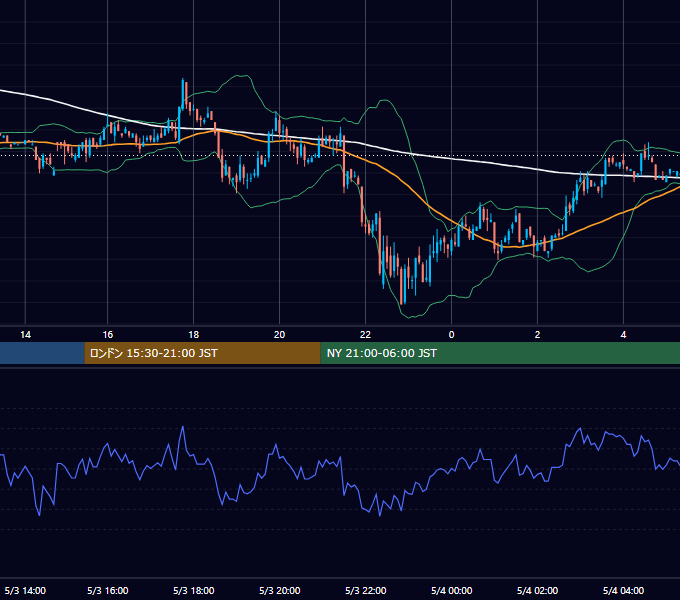Click the NY 21:00-06:00 JST session bar
680x600 pixels.
click(500, 353)
